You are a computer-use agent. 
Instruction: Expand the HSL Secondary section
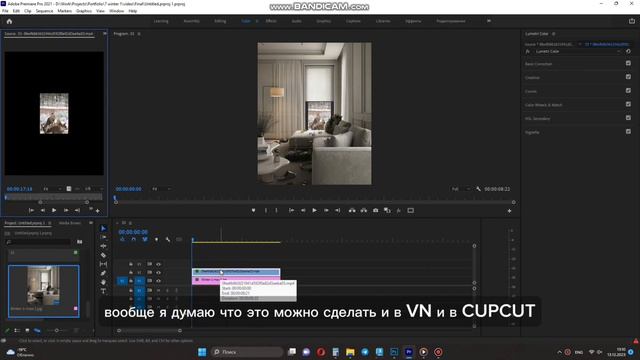(537, 119)
